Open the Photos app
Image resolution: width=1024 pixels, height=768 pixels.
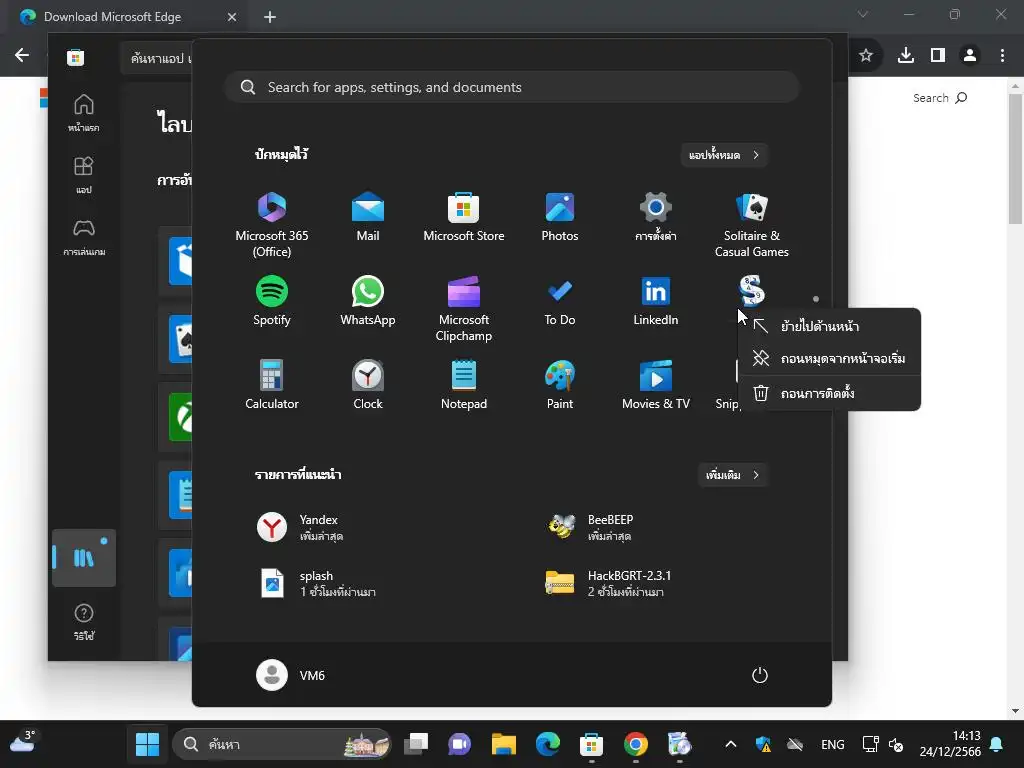coord(560,217)
